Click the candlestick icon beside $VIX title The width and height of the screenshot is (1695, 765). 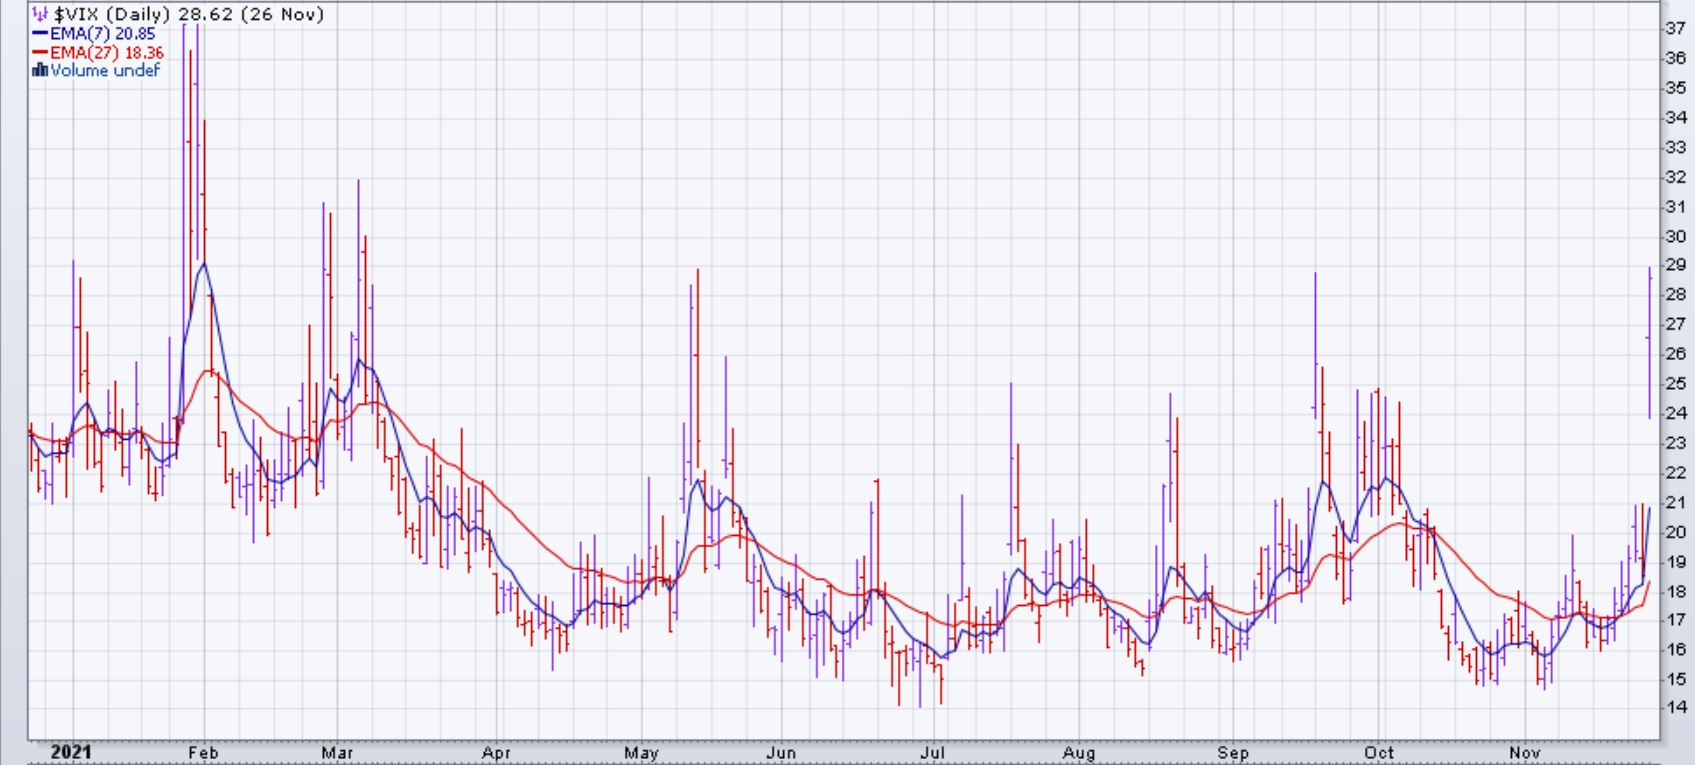[x=39, y=14]
